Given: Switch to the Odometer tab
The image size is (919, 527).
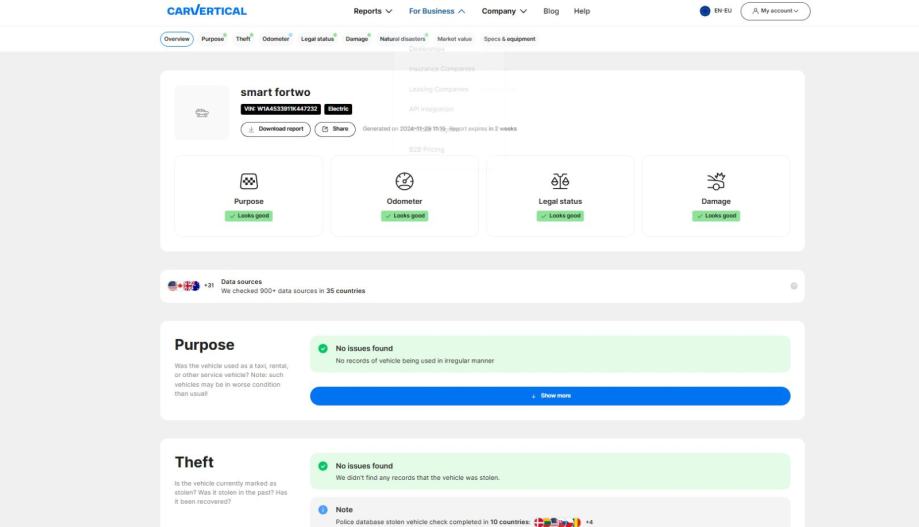Looking at the screenshot, I should point(276,39).
